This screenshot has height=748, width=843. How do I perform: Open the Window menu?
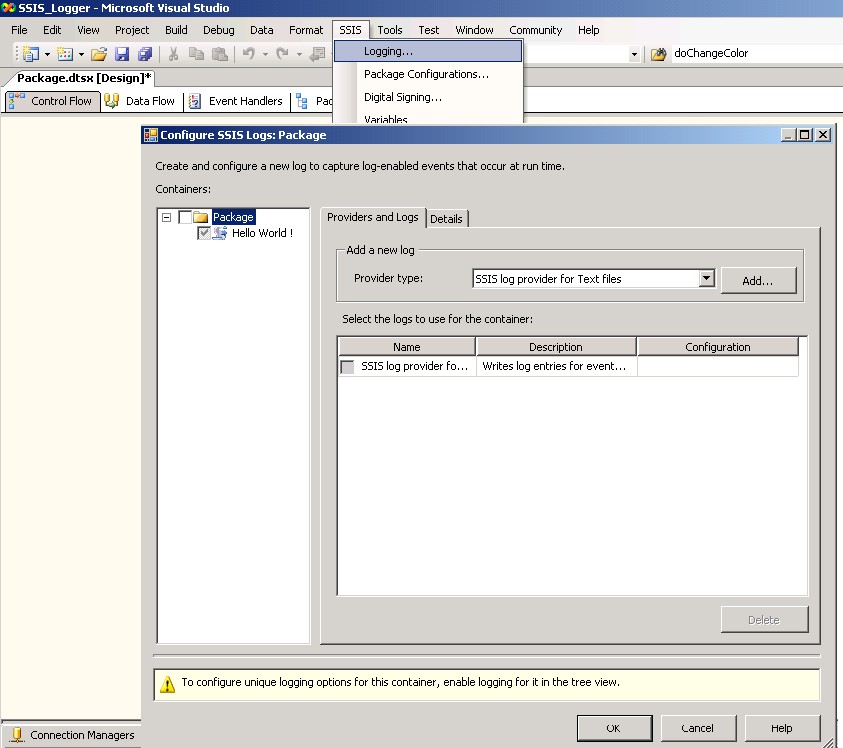click(474, 30)
